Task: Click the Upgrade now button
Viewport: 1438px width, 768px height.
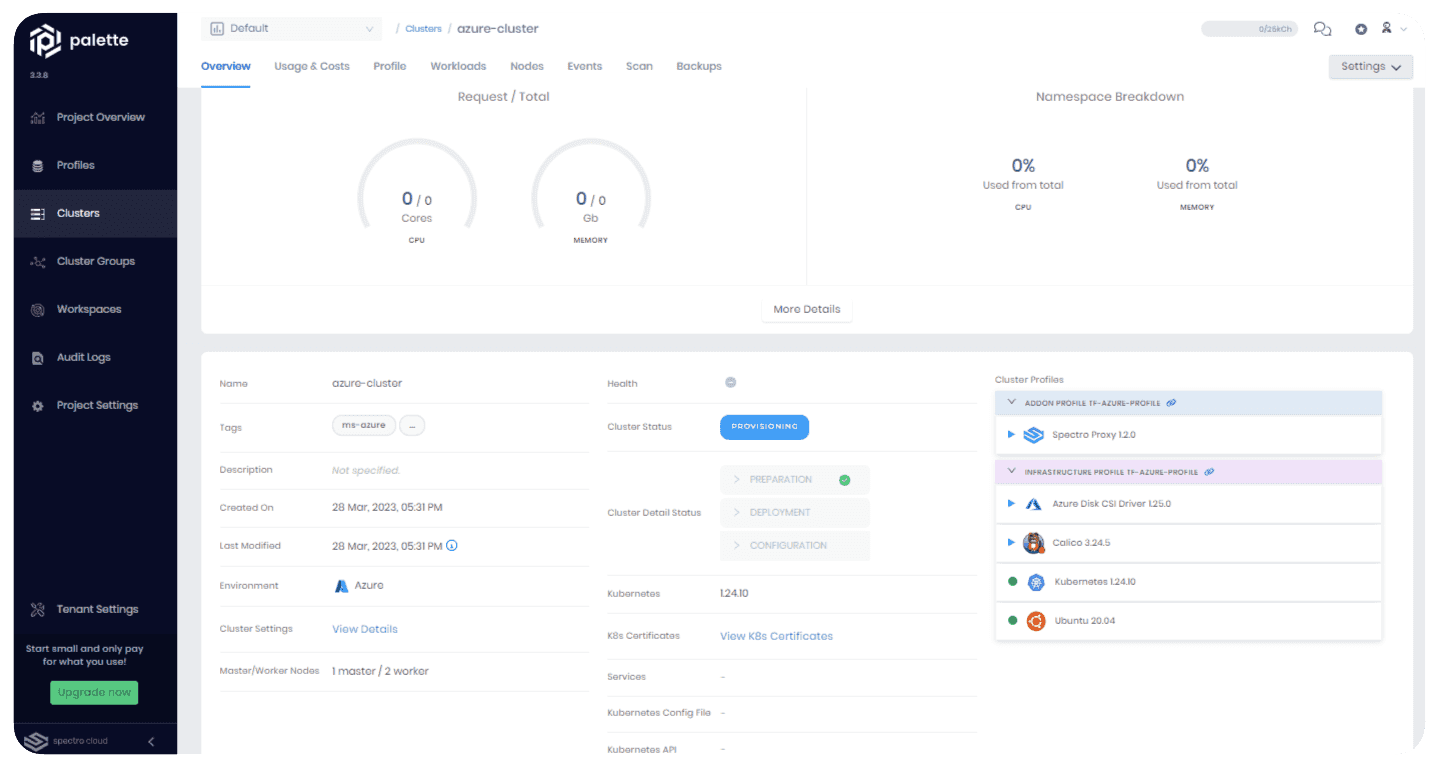Action: (94, 693)
